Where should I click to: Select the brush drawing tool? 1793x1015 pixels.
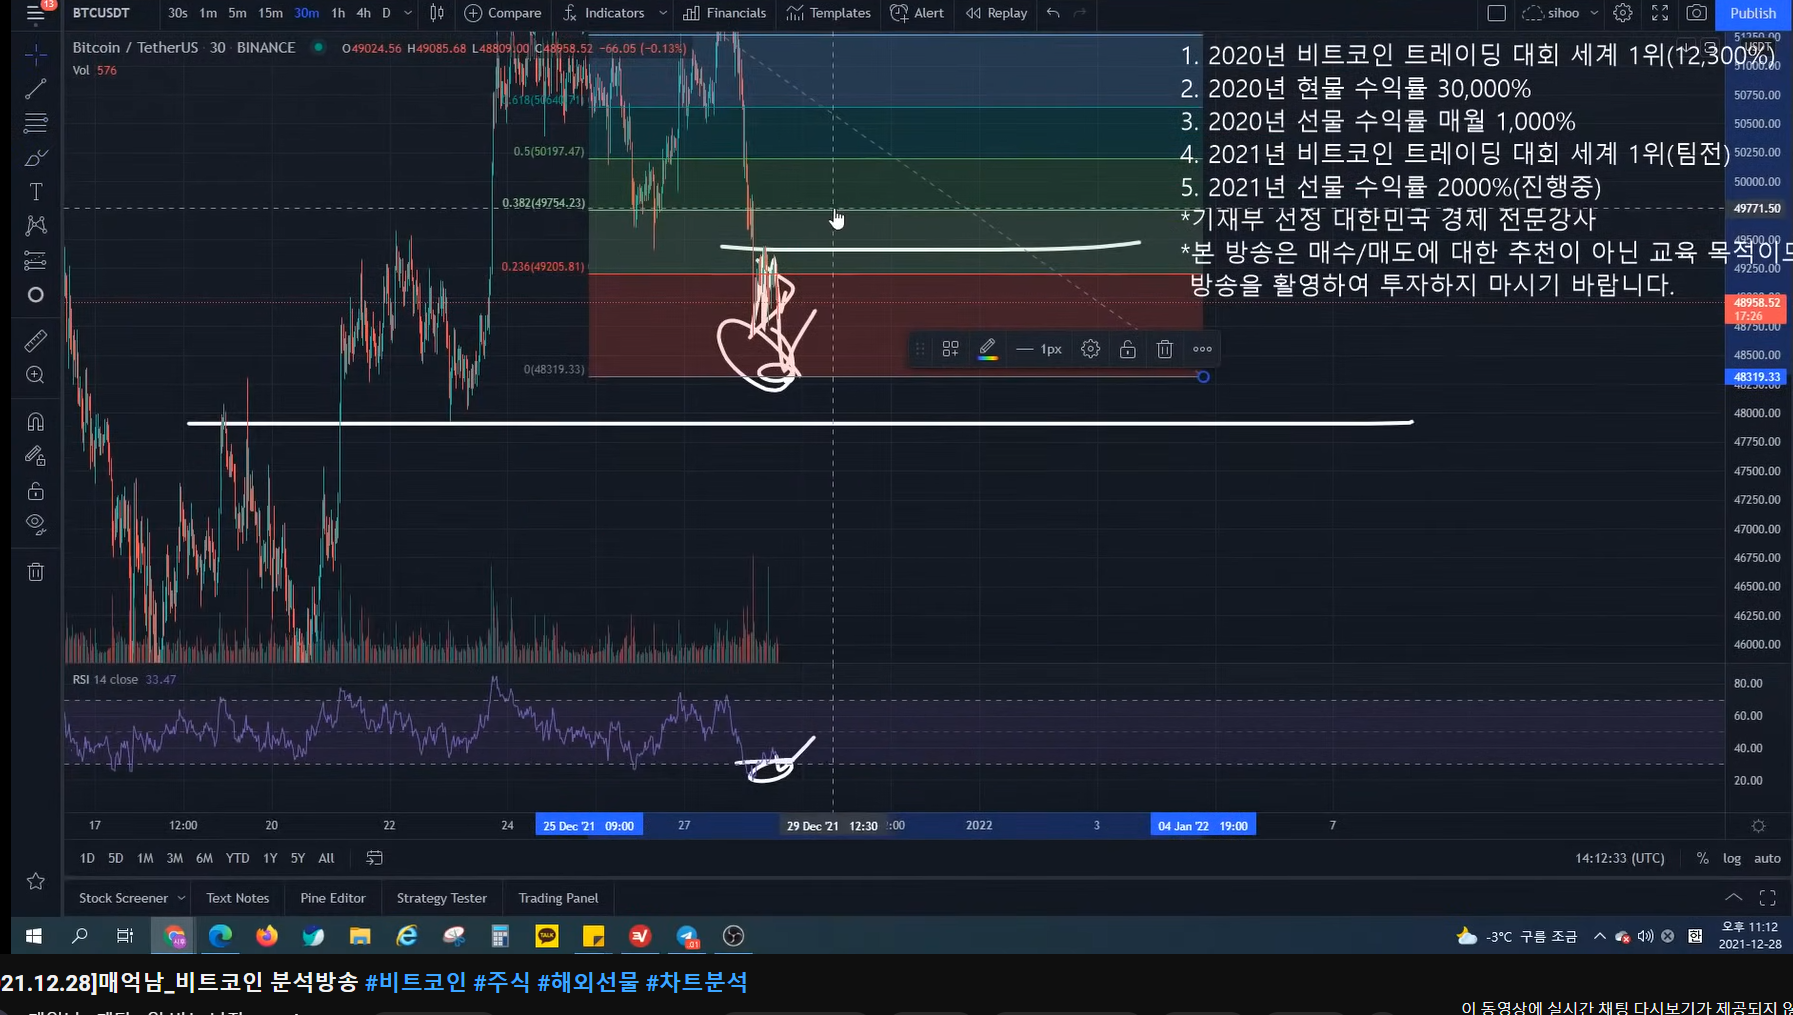point(35,158)
